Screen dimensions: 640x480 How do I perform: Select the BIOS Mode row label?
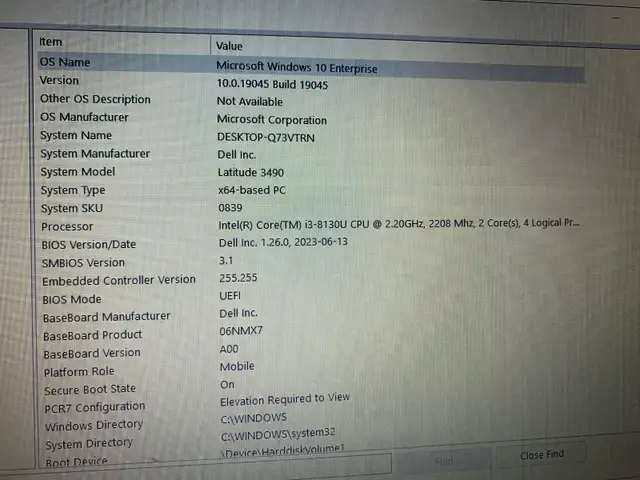point(72,300)
